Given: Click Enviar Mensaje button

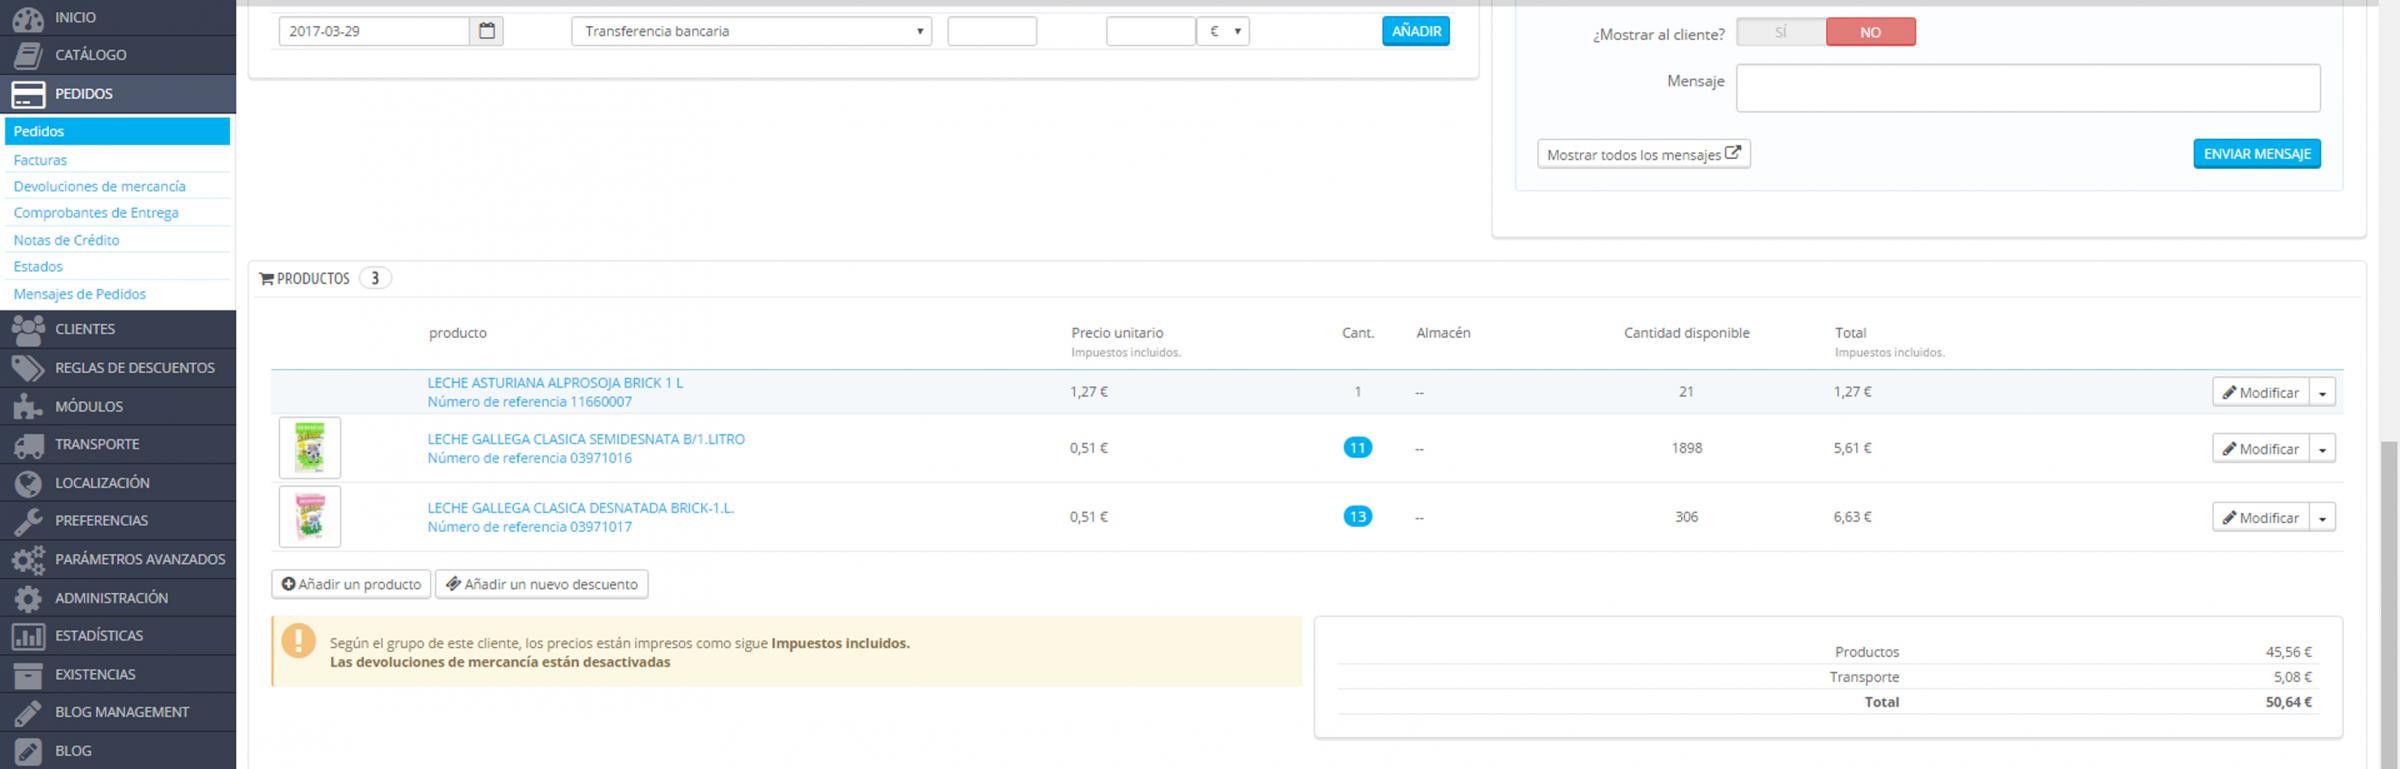Looking at the screenshot, I should point(2257,154).
